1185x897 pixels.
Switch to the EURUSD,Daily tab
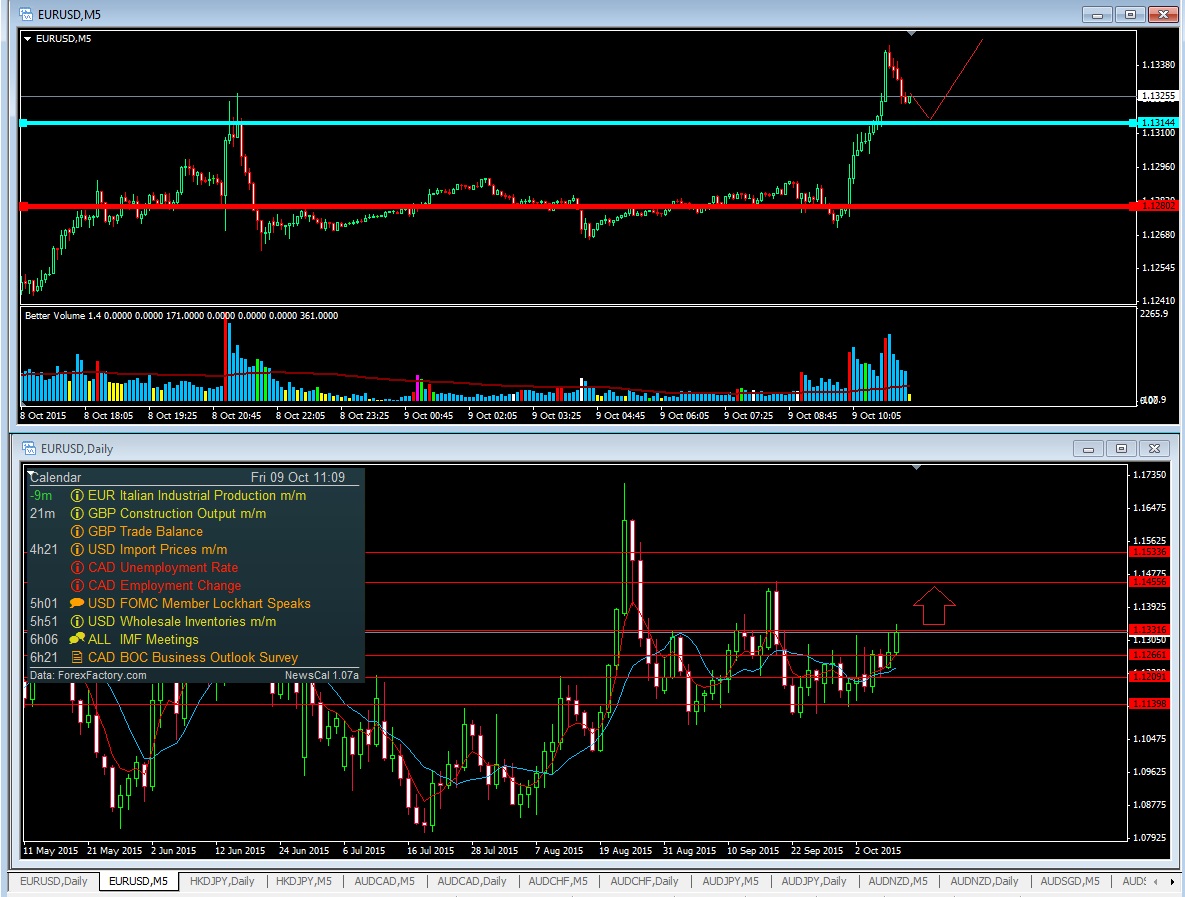tap(54, 881)
